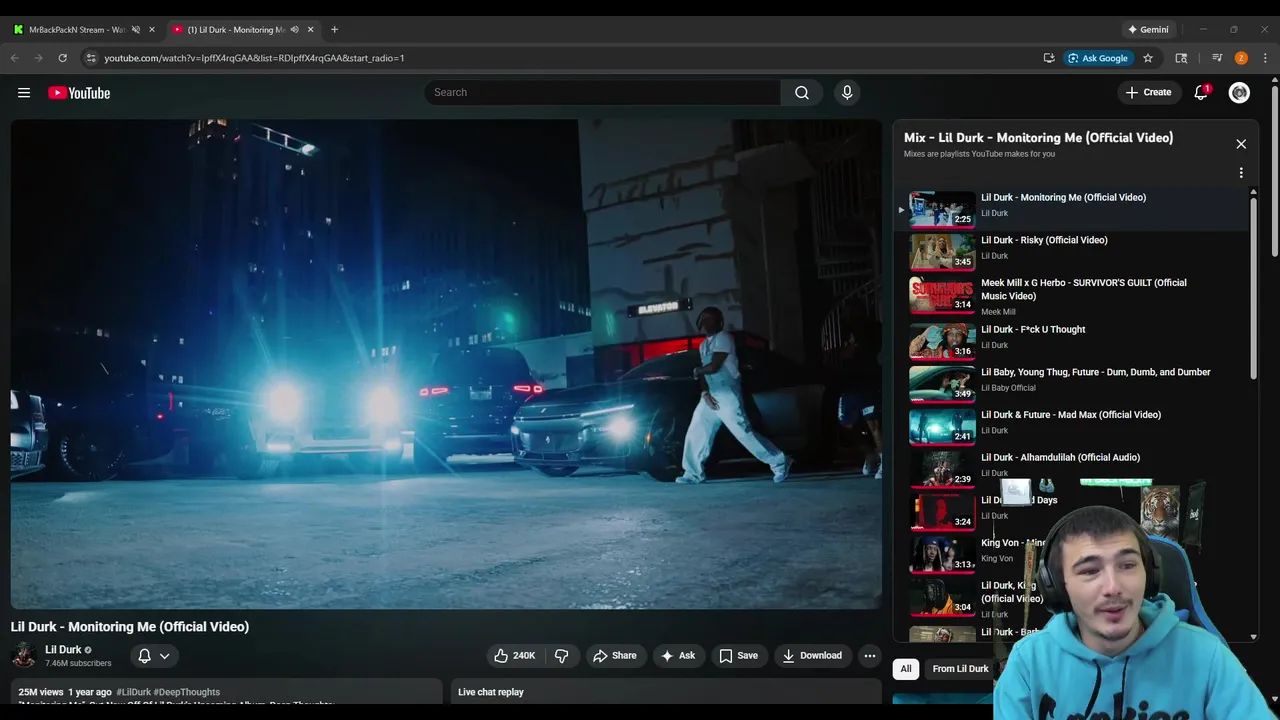Click the address bar URL
The height and width of the screenshot is (720, 1280).
(254, 58)
